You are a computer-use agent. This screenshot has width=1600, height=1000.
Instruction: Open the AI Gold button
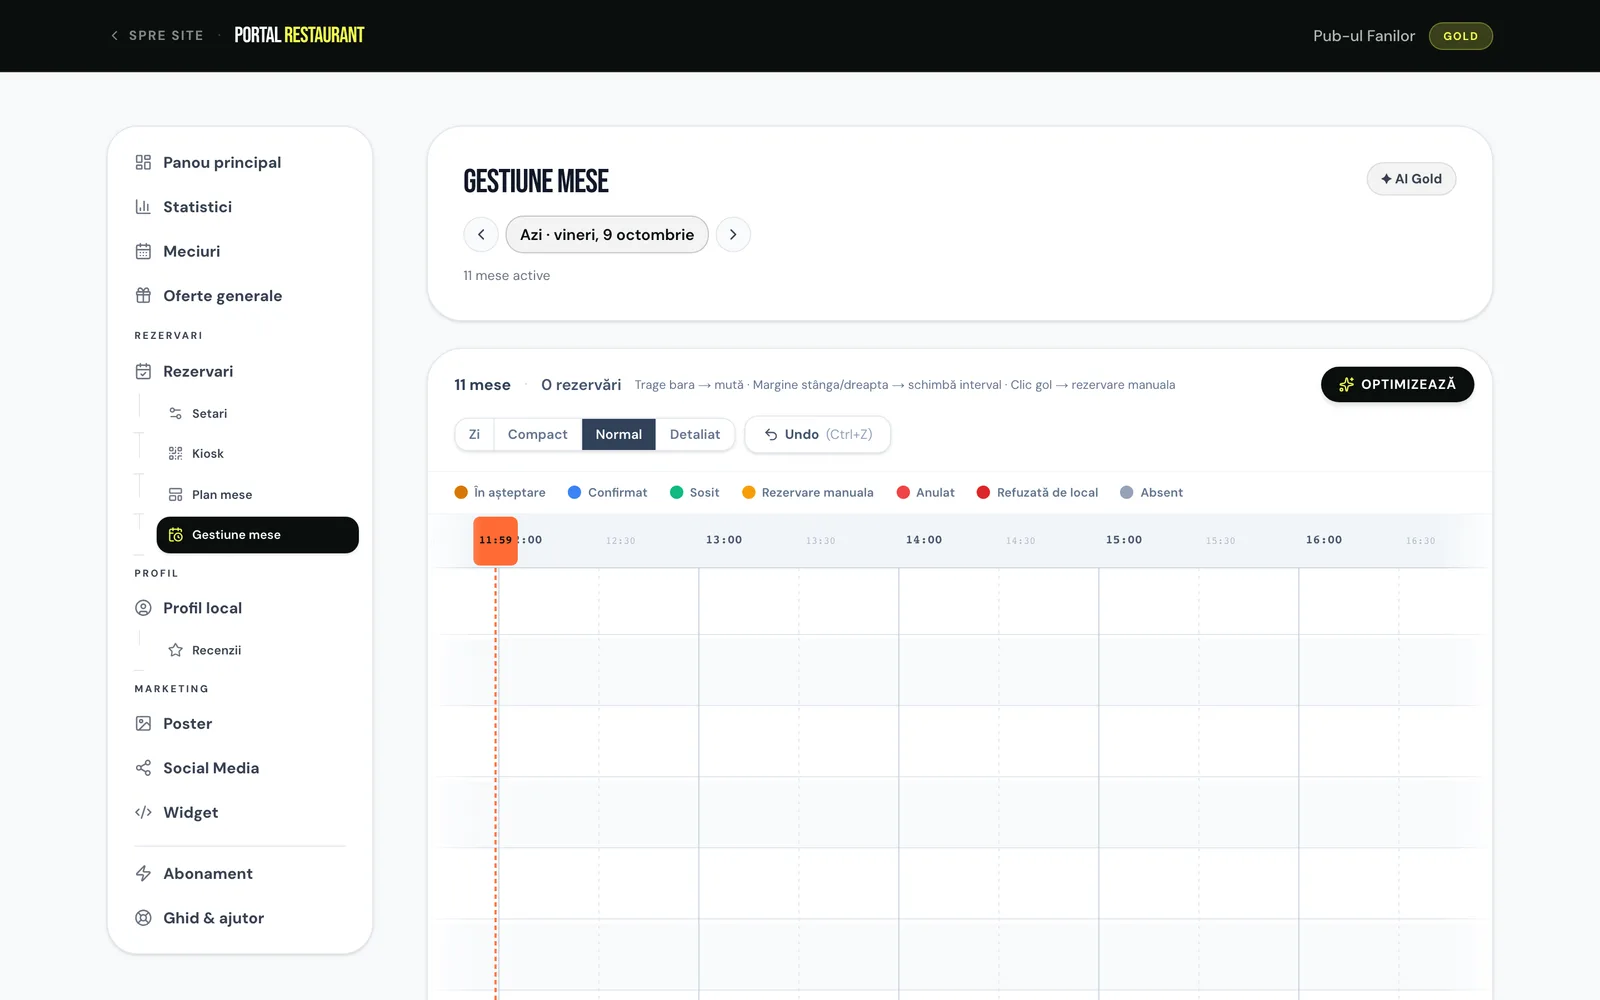pyautogui.click(x=1411, y=179)
